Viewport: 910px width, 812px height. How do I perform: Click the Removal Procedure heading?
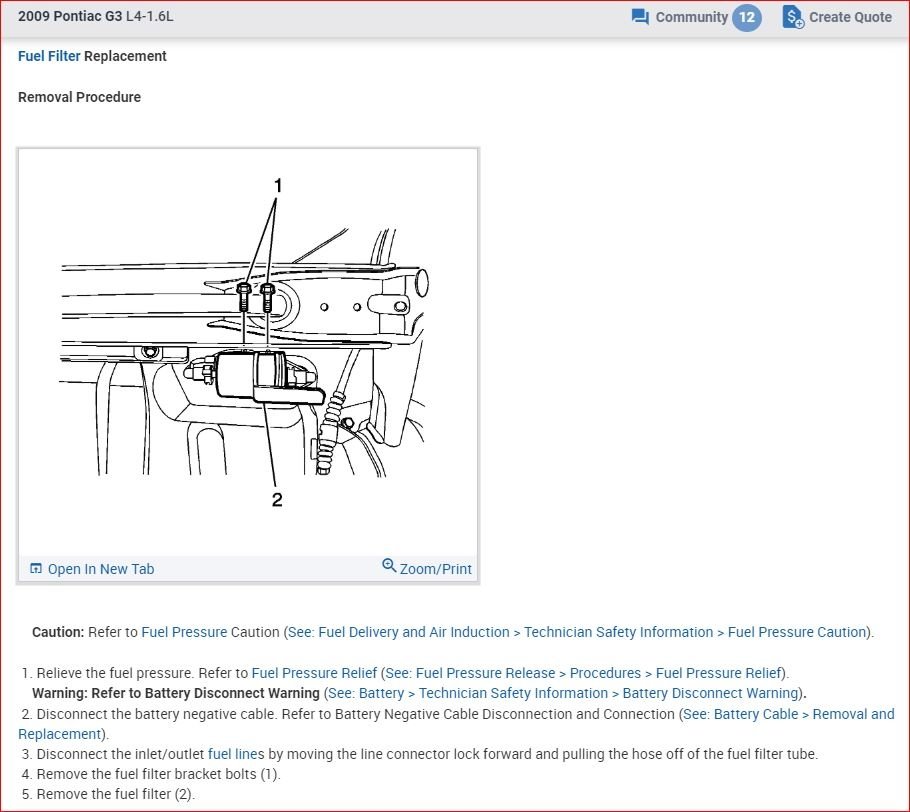80,97
